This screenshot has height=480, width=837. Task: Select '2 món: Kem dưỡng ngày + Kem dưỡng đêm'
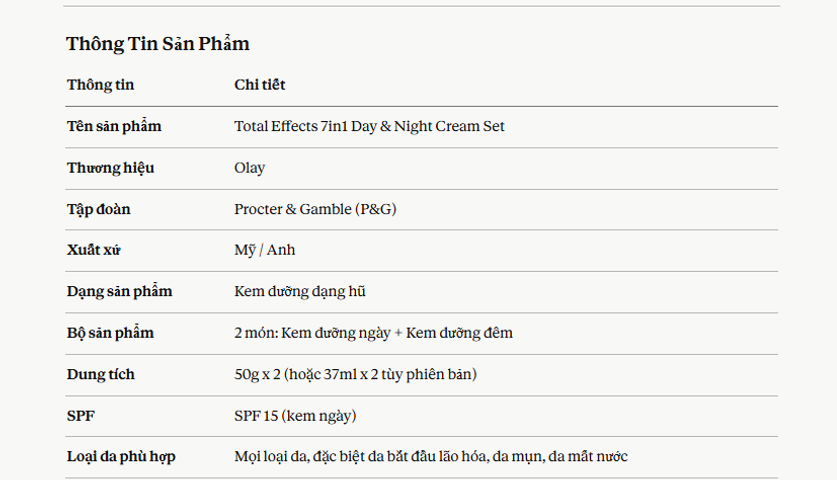pos(373,333)
